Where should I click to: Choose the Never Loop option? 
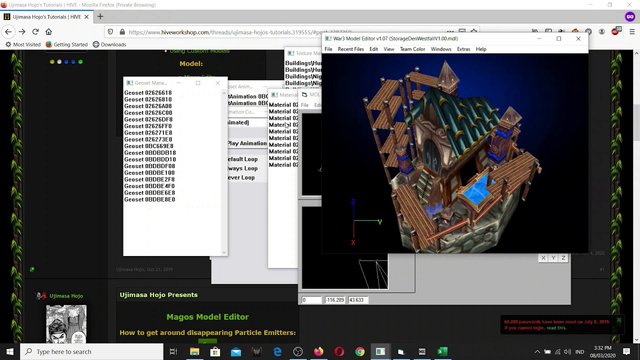click(241, 178)
